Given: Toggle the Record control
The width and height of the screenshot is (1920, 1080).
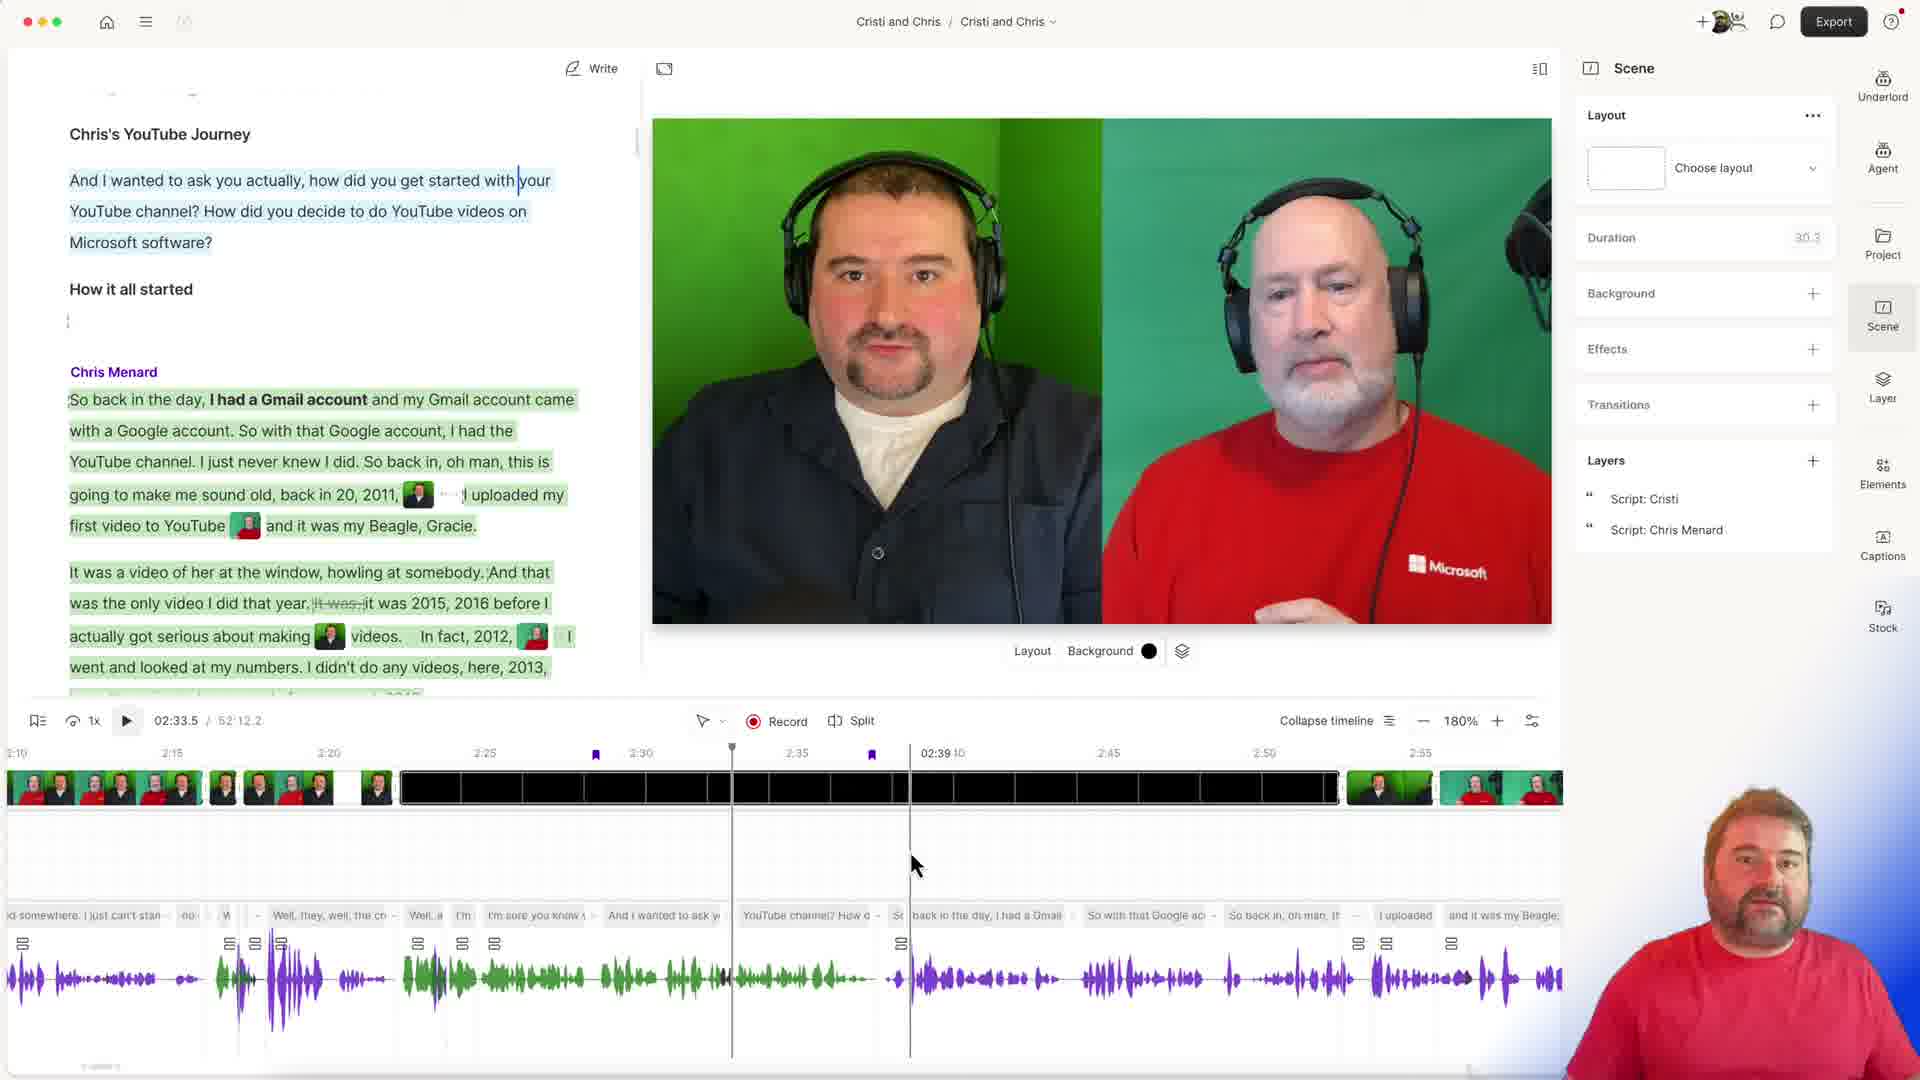Looking at the screenshot, I should [x=777, y=720].
